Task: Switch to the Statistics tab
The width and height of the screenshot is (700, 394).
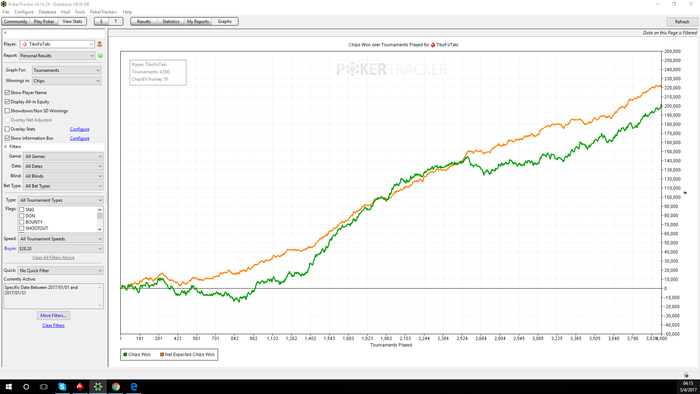Action: pos(171,21)
